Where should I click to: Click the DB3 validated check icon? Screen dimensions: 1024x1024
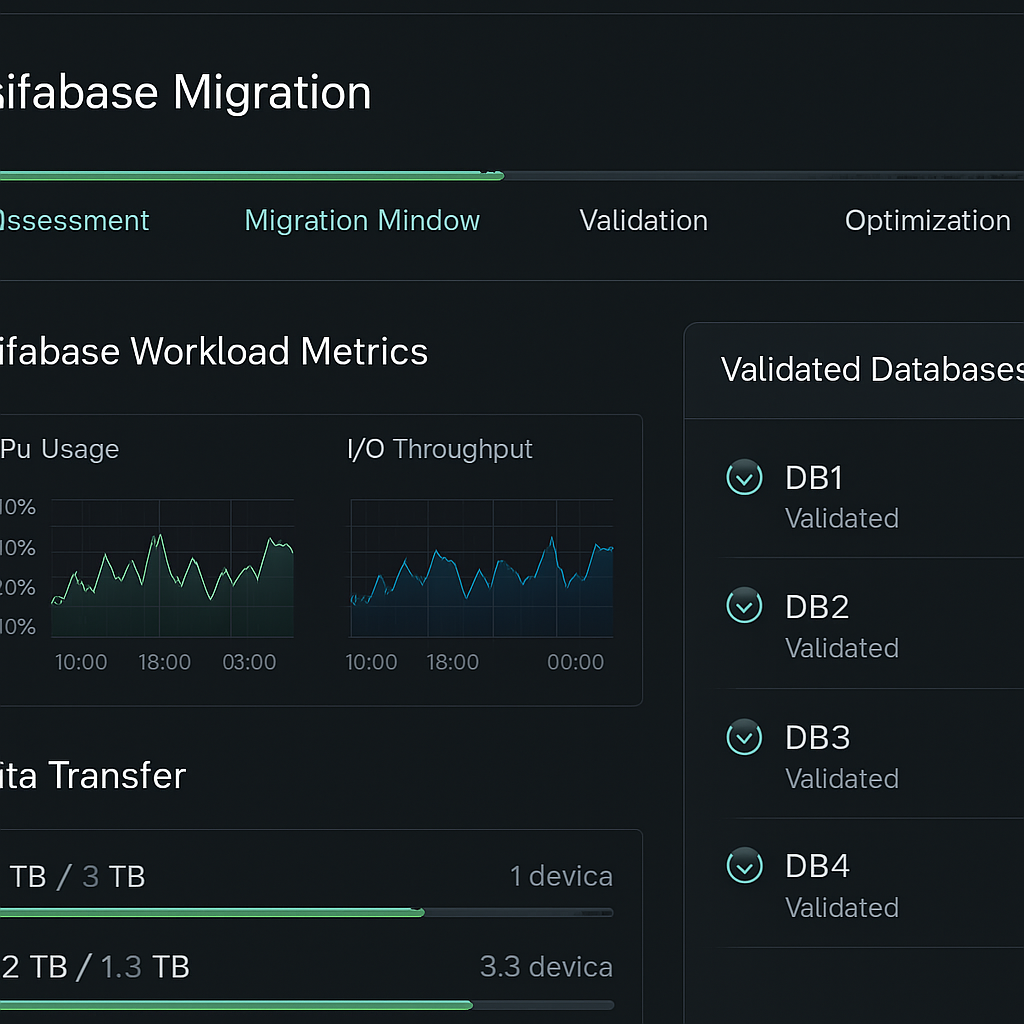tap(744, 737)
